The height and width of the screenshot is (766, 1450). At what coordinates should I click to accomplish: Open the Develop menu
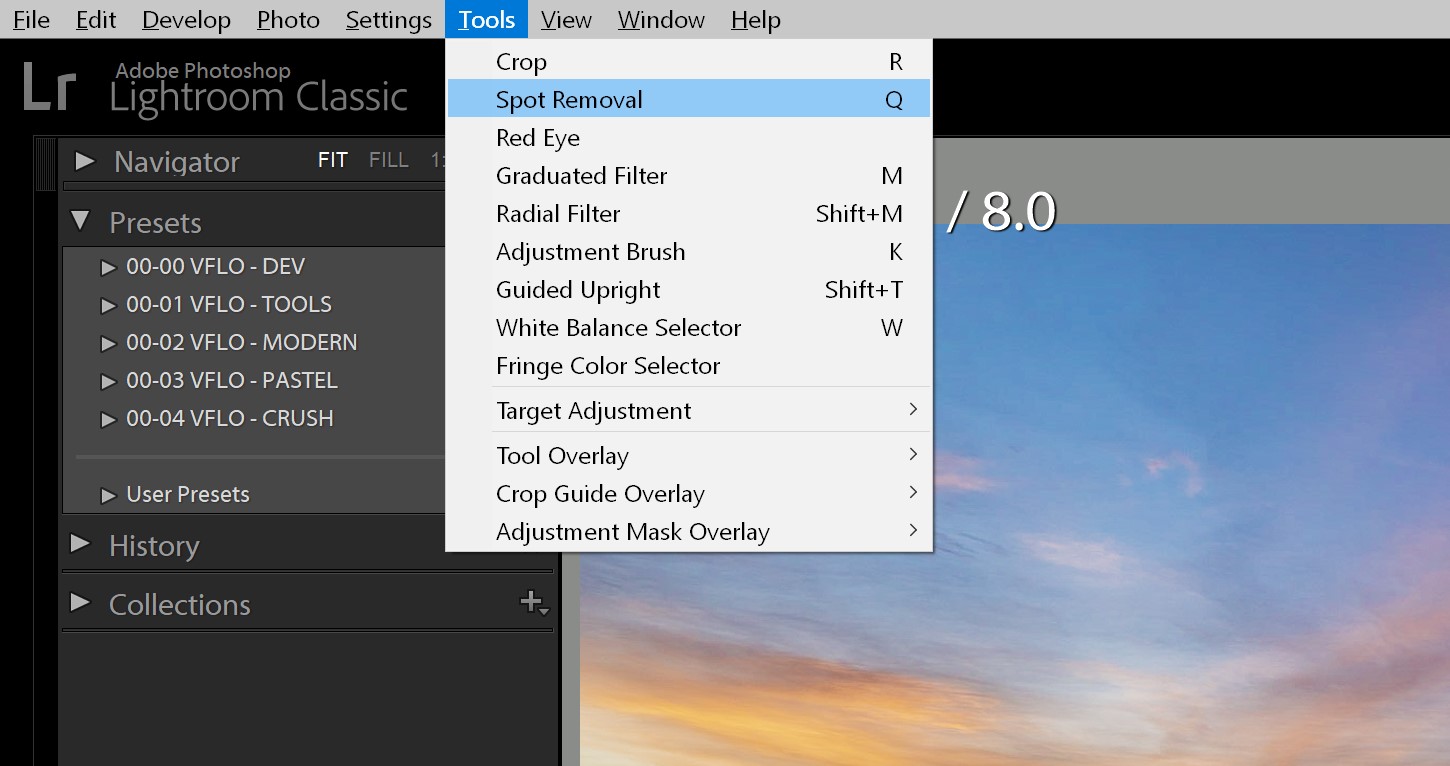pos(186,19)
